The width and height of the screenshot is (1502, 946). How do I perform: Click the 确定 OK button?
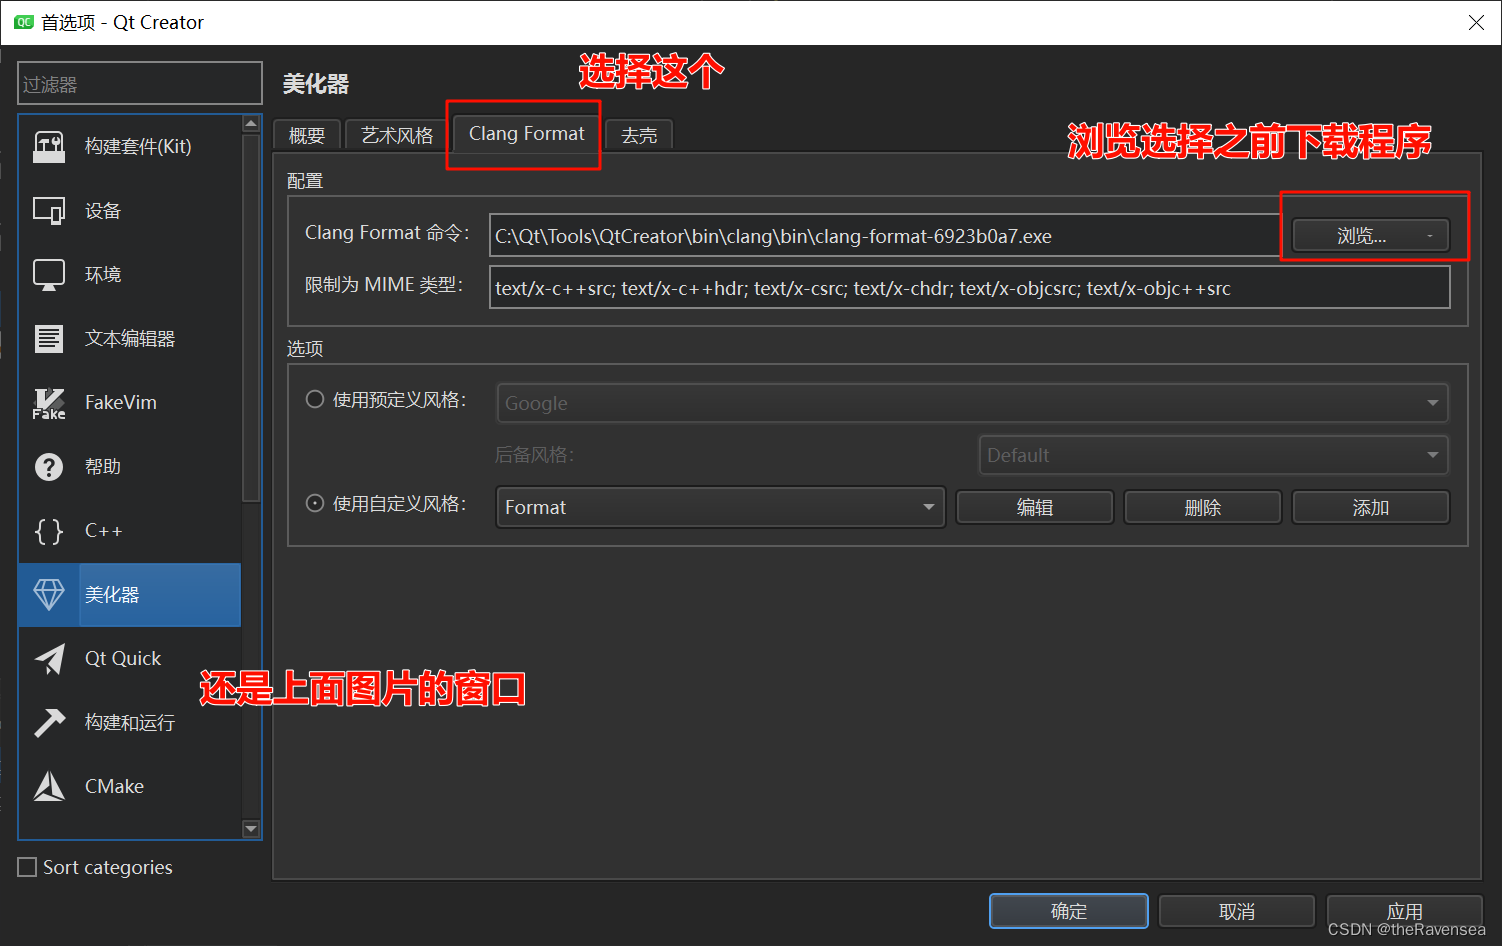[x=1069, y=911]
